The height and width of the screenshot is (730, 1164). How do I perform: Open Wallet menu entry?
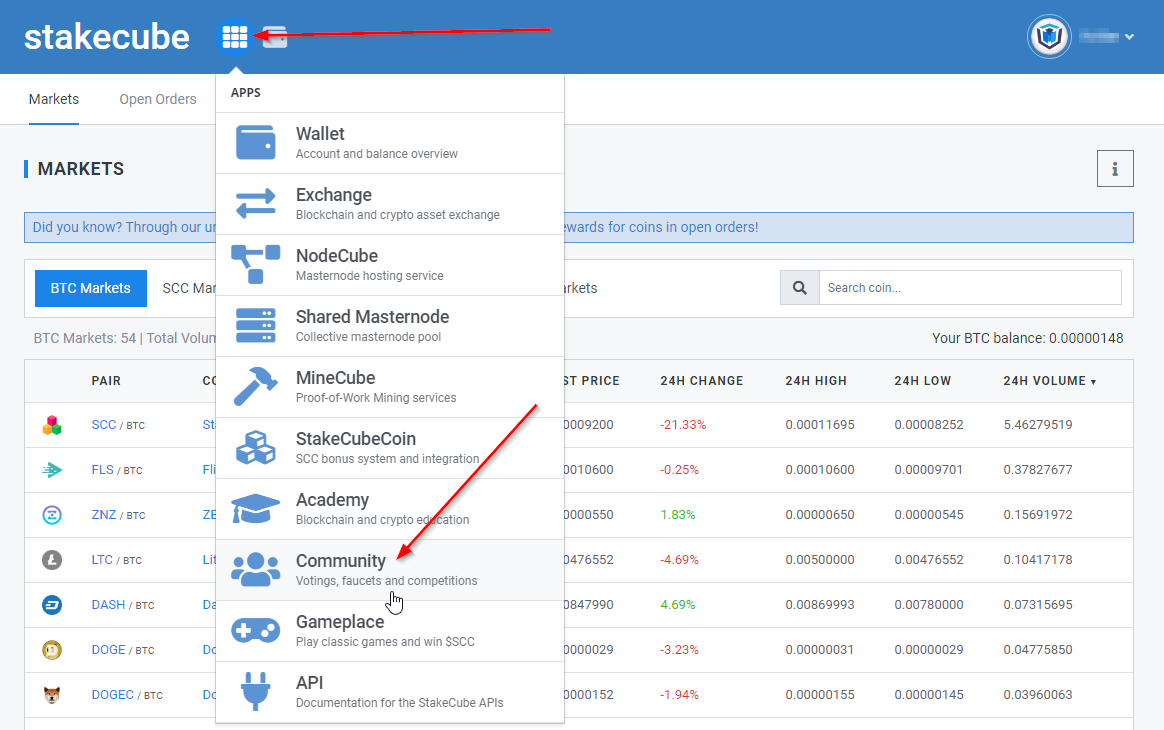tap(390, 143)
